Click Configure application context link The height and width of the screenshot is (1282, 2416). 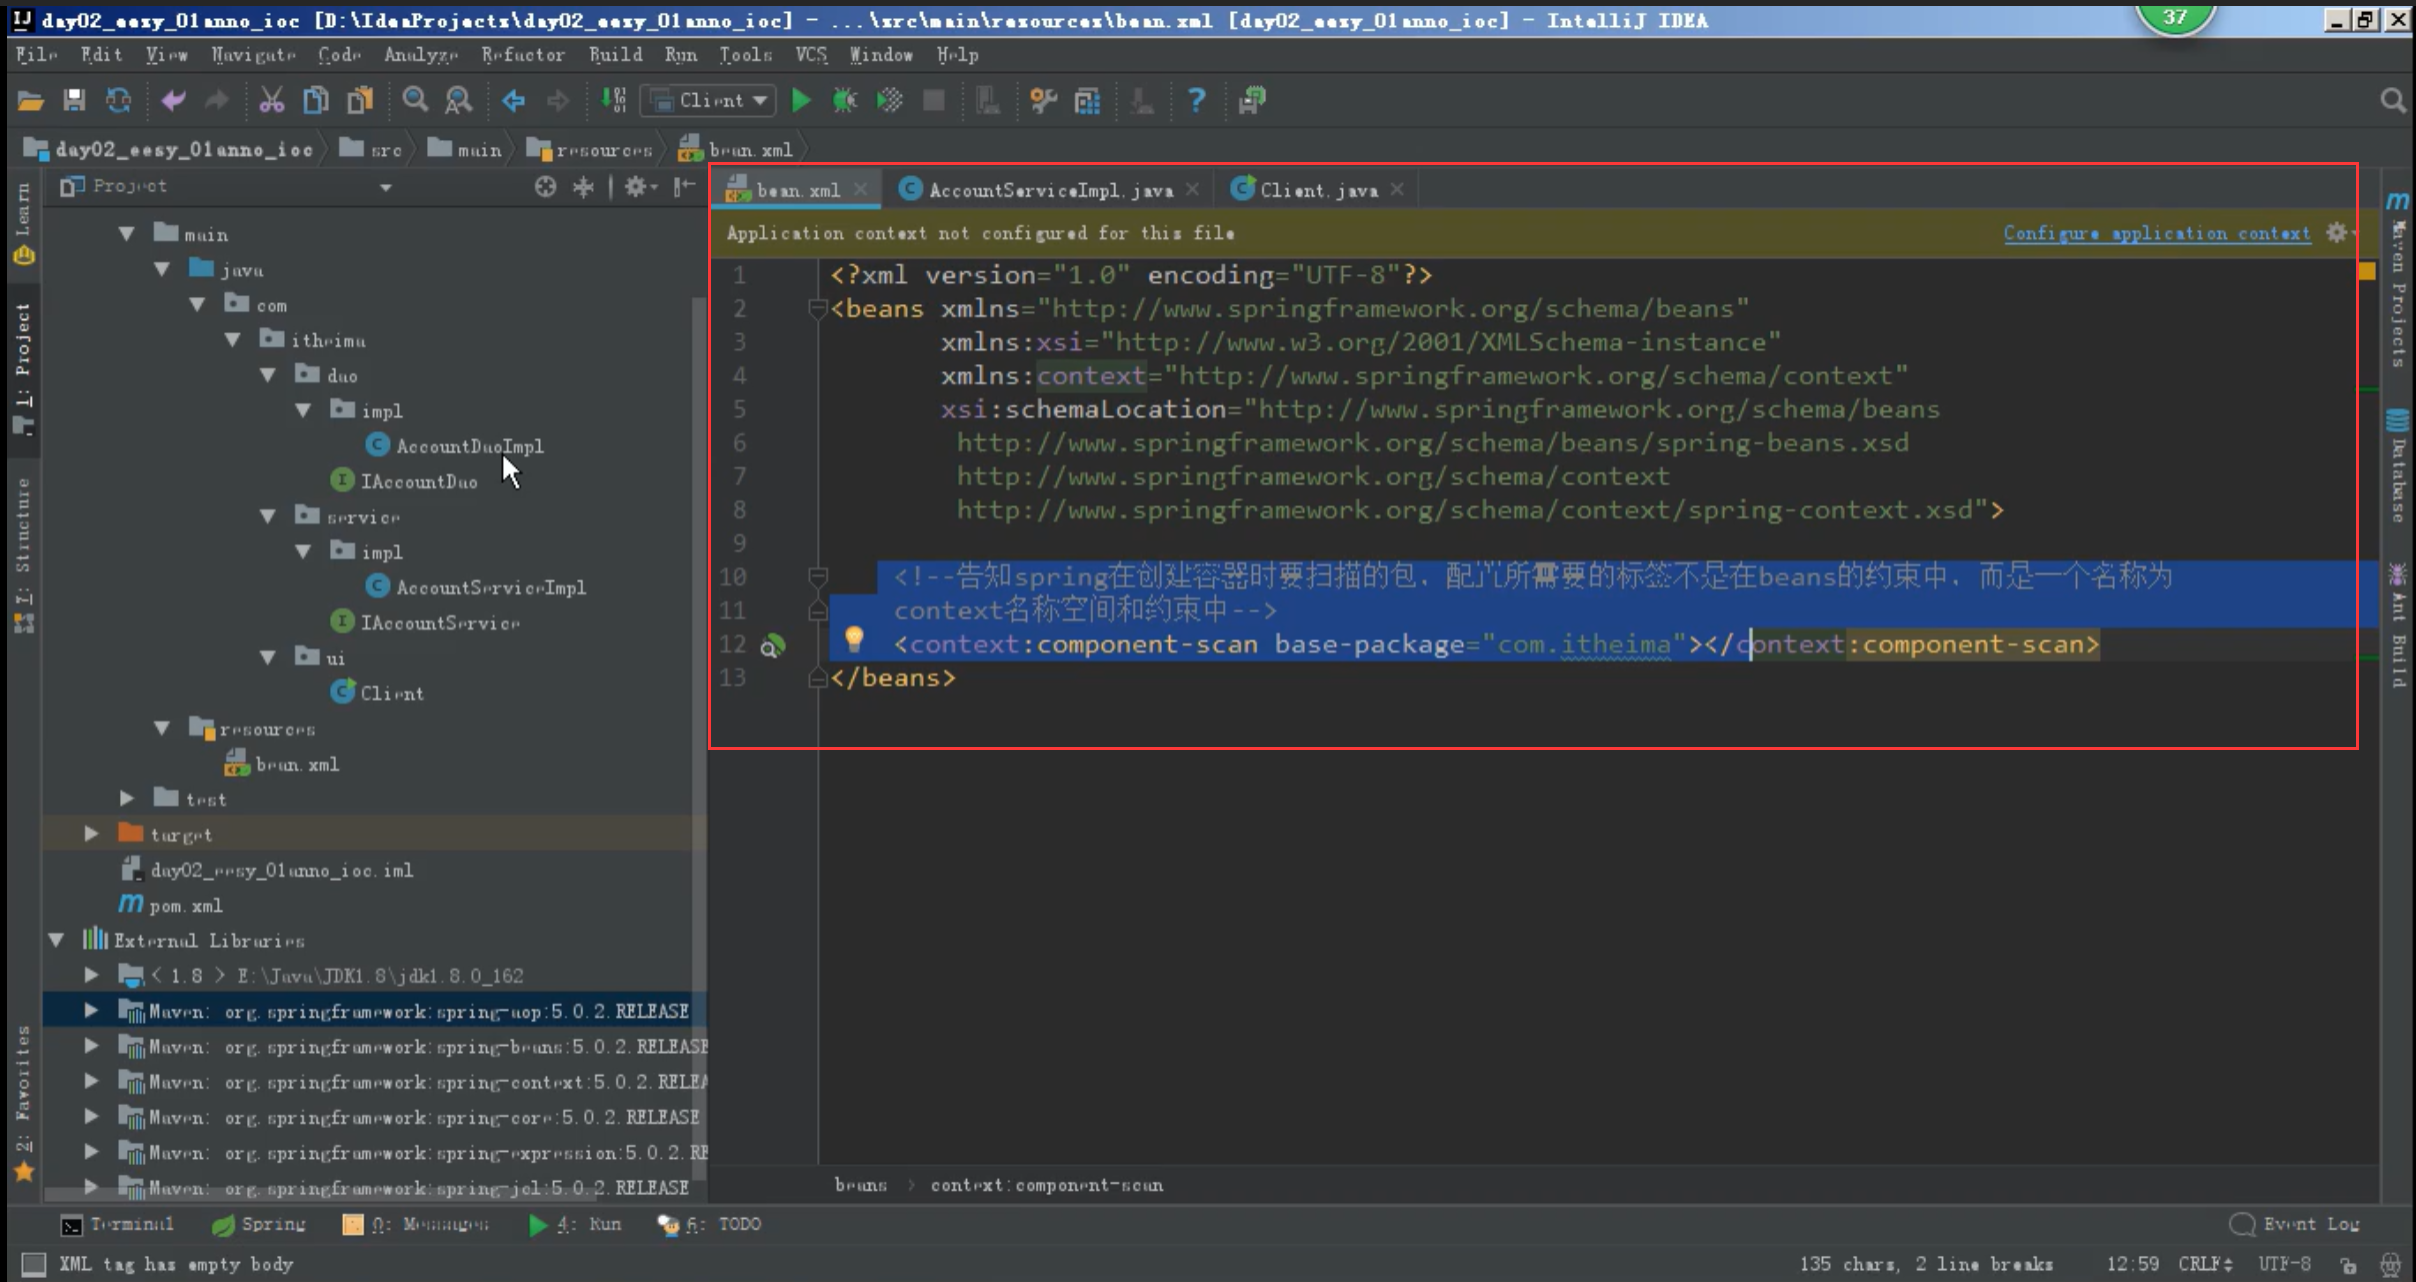2156,233
